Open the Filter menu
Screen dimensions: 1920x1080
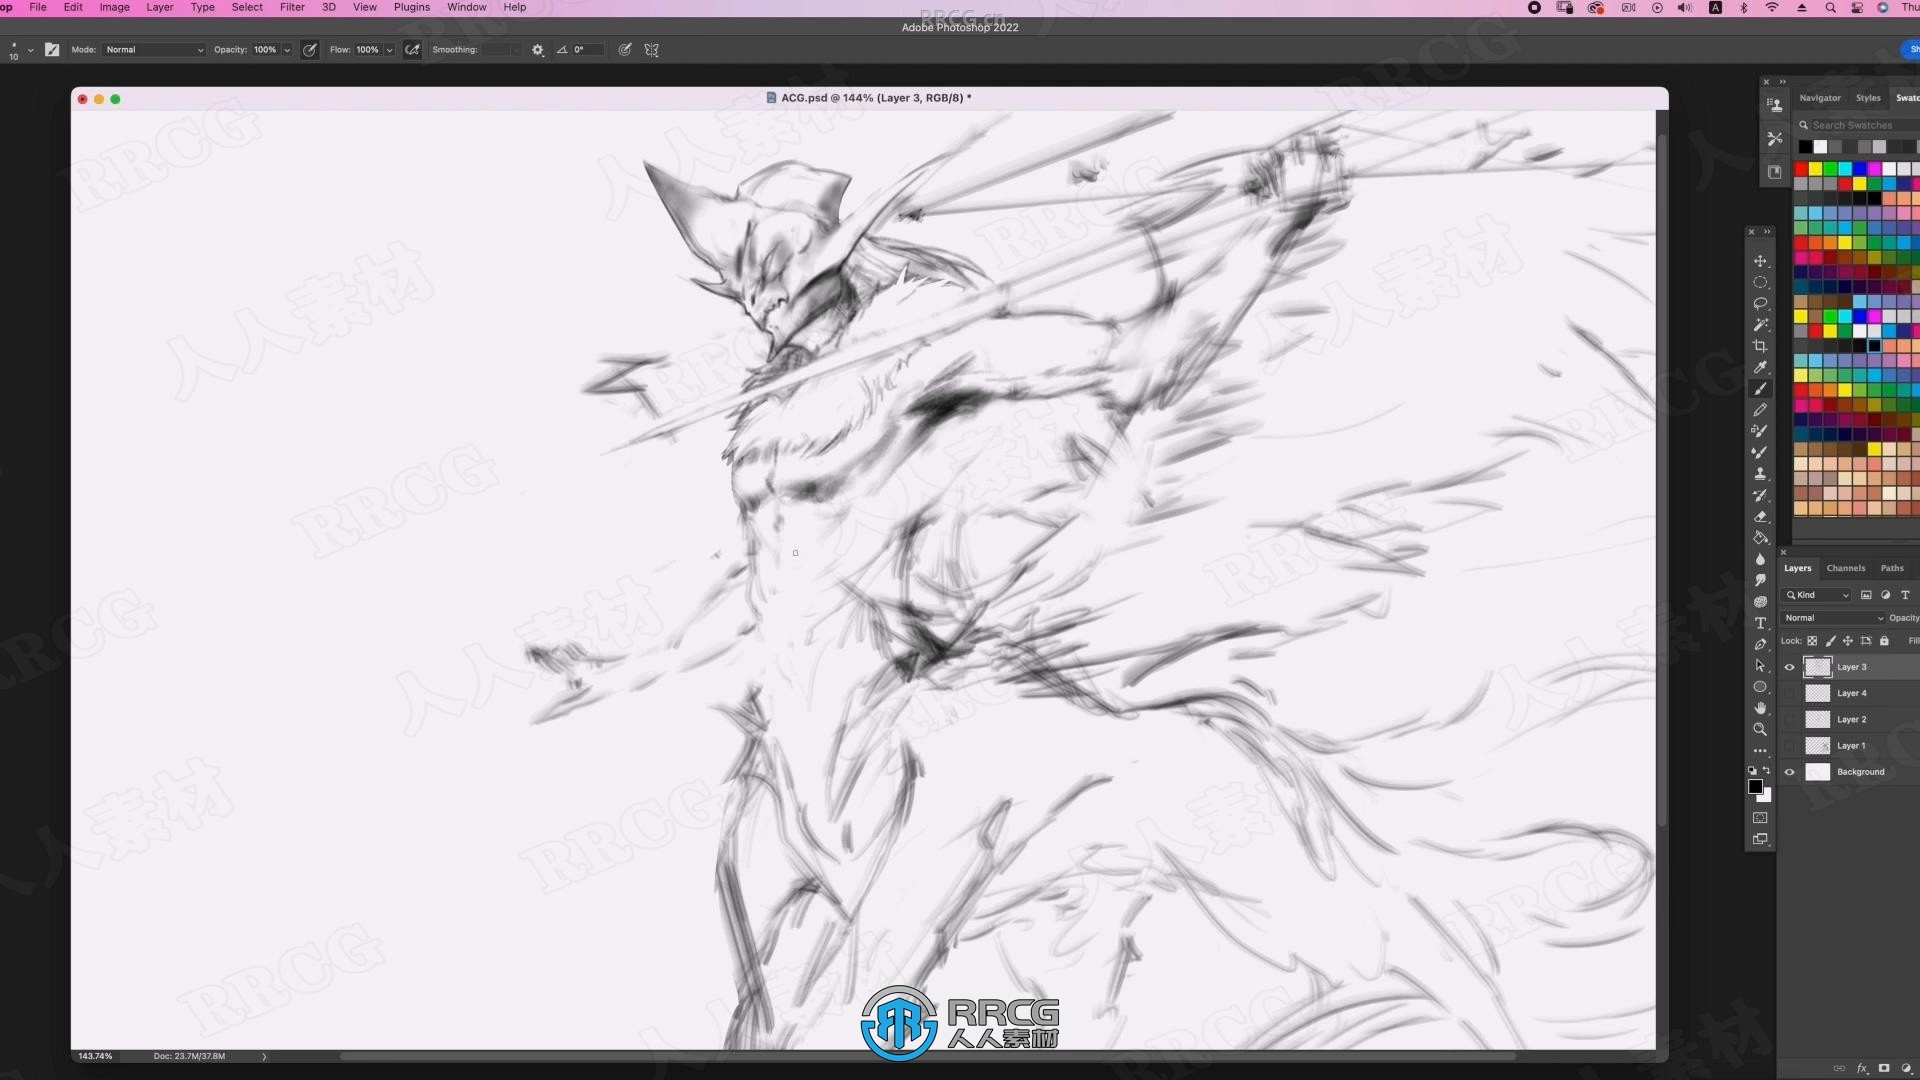pos(292,7)
